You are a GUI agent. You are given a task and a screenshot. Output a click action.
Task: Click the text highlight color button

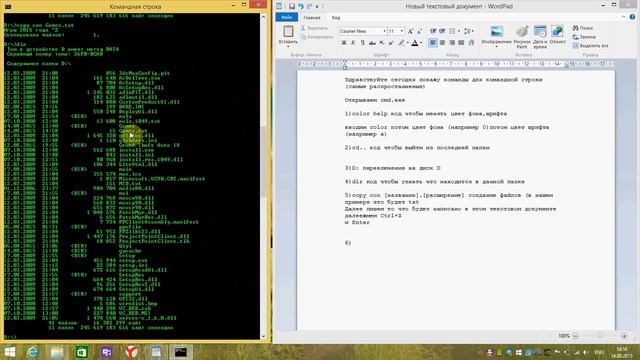401,43
